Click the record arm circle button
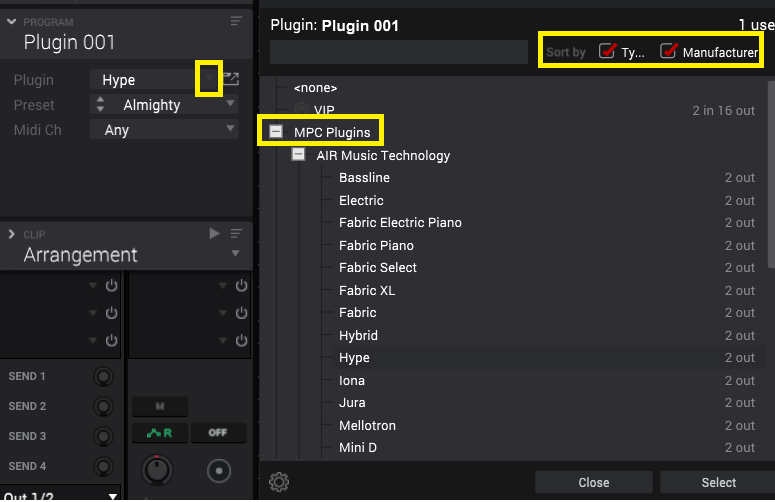Viewport: 775px width, 502px height. 219,471
